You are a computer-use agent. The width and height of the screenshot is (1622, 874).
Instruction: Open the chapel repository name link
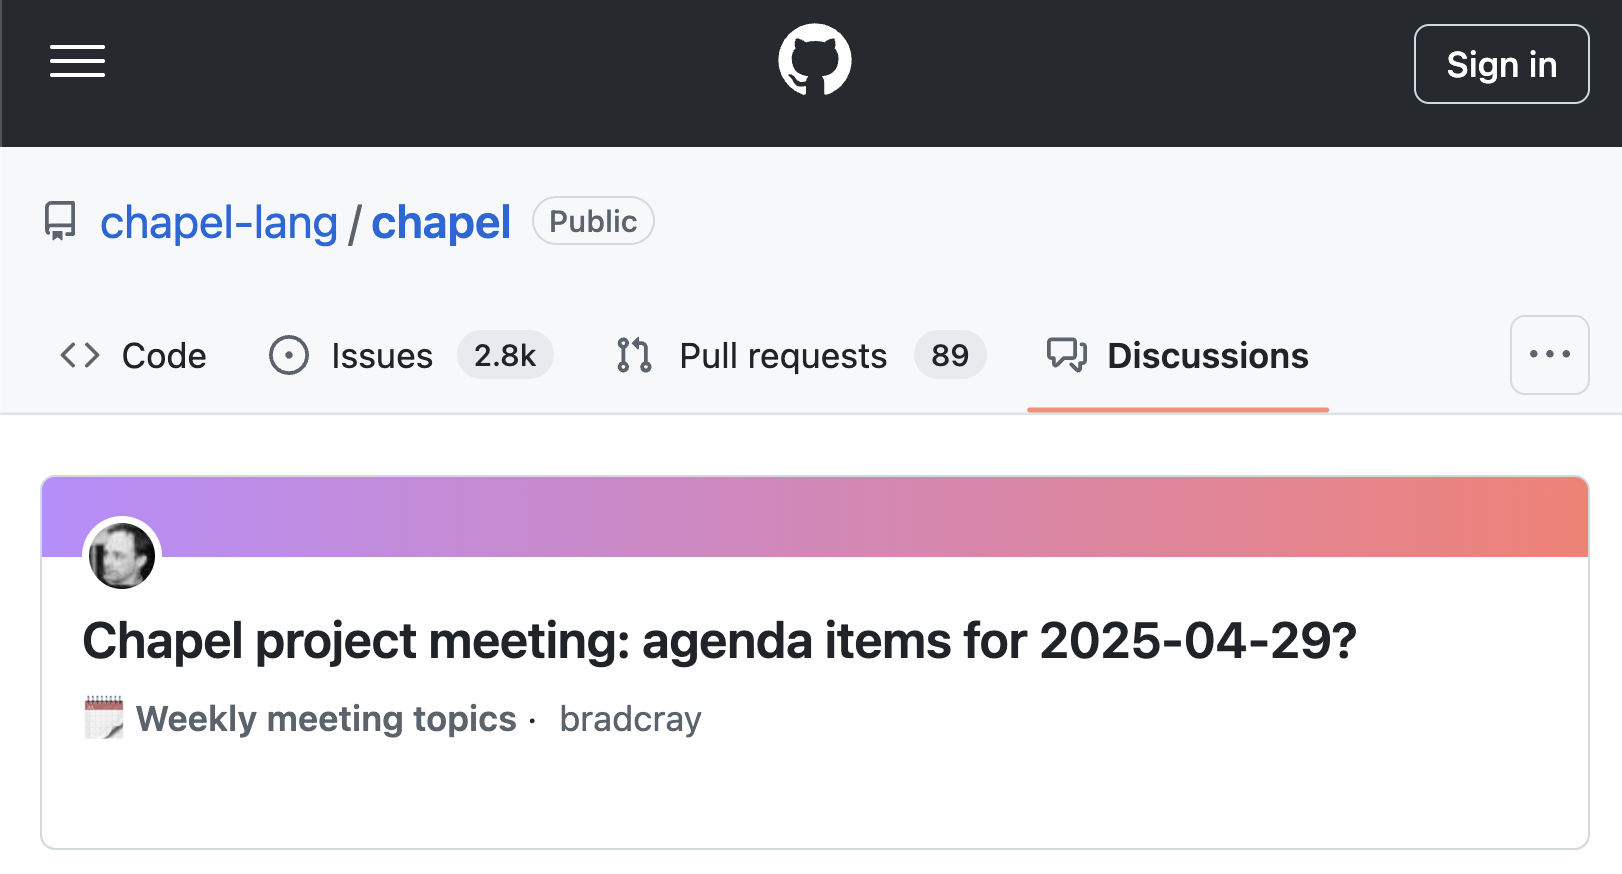point(441,222)
